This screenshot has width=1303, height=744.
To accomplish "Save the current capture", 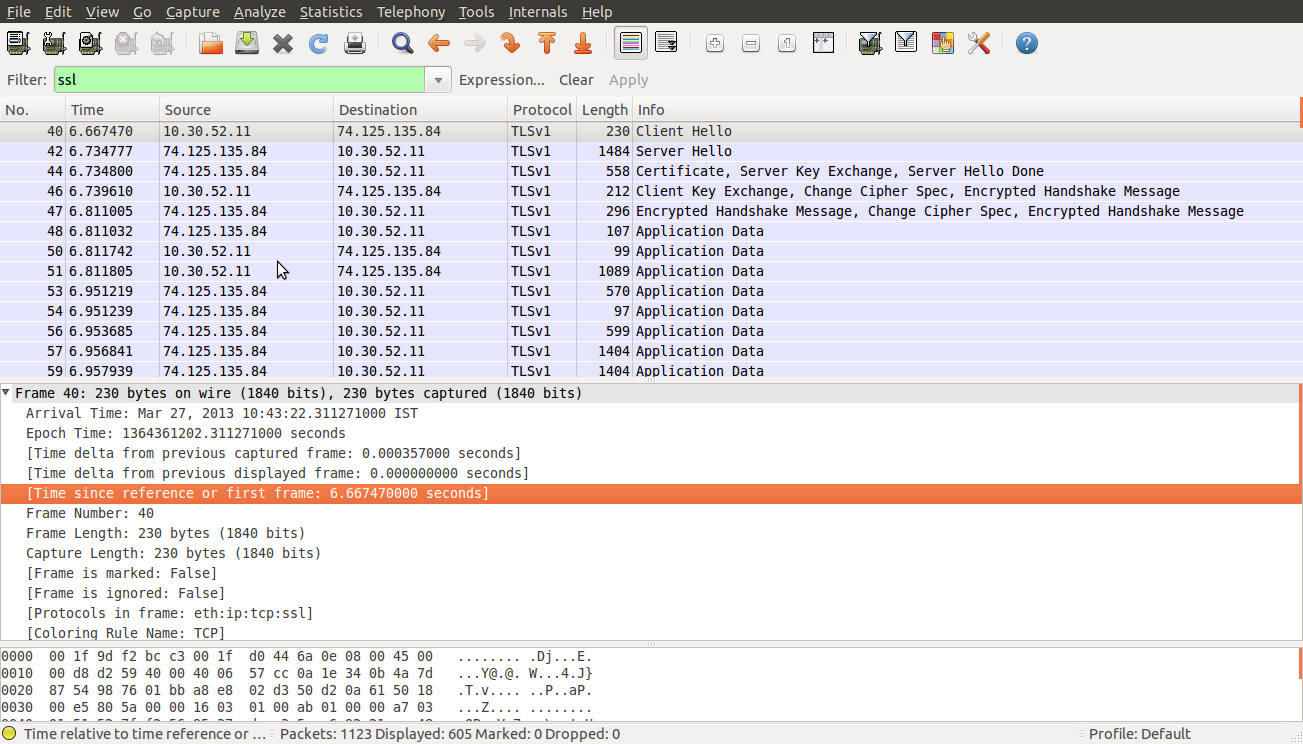I will (245, 43).
